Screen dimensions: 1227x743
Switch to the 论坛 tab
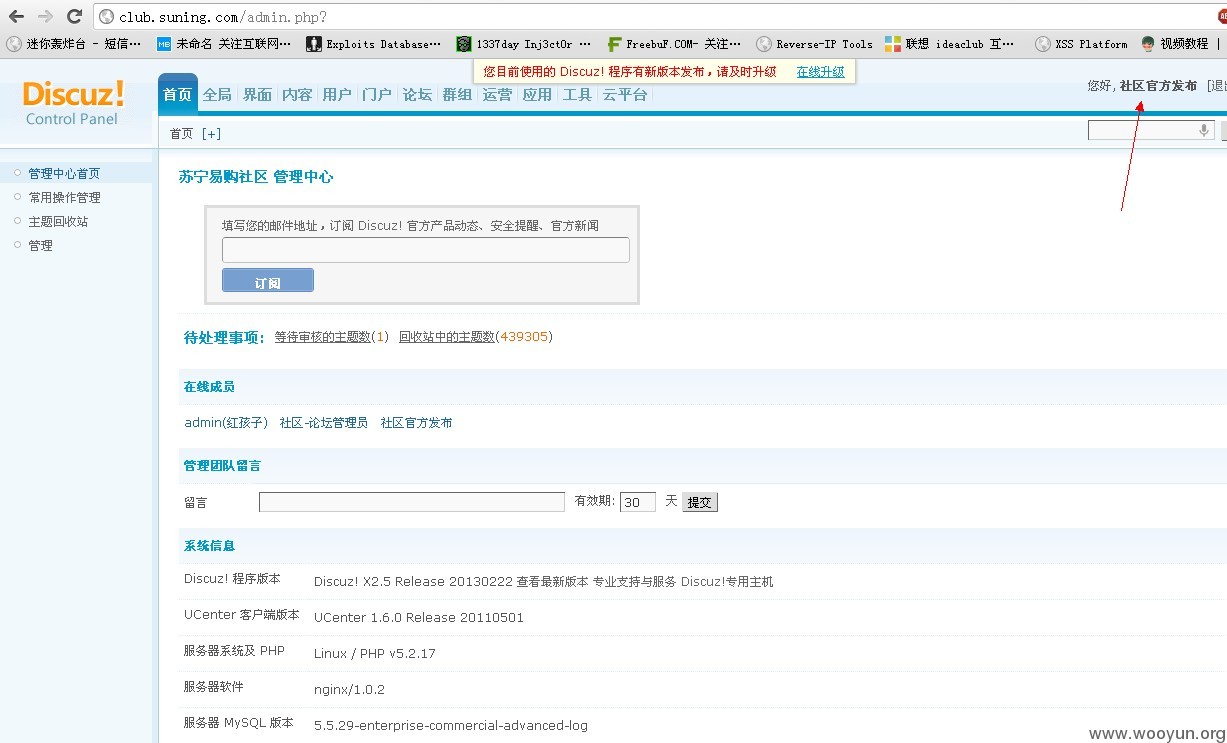click(x=417, y=95)
